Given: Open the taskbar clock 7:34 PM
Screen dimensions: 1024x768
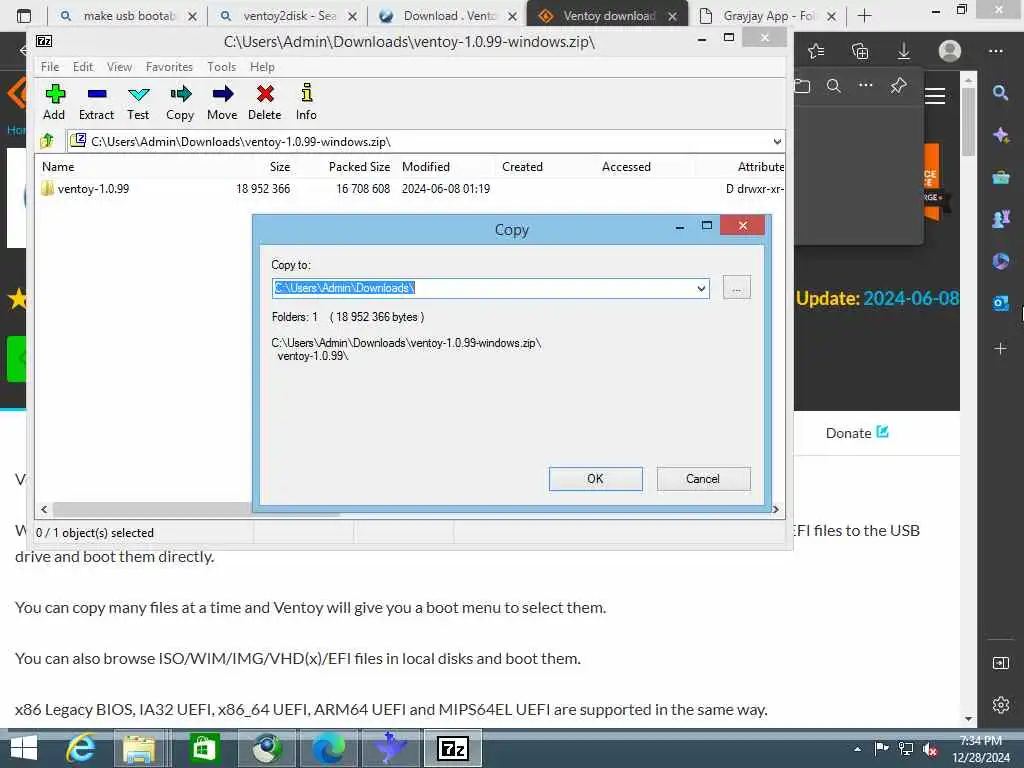Looking at the screenshot, I should click(x=981, y=741).
